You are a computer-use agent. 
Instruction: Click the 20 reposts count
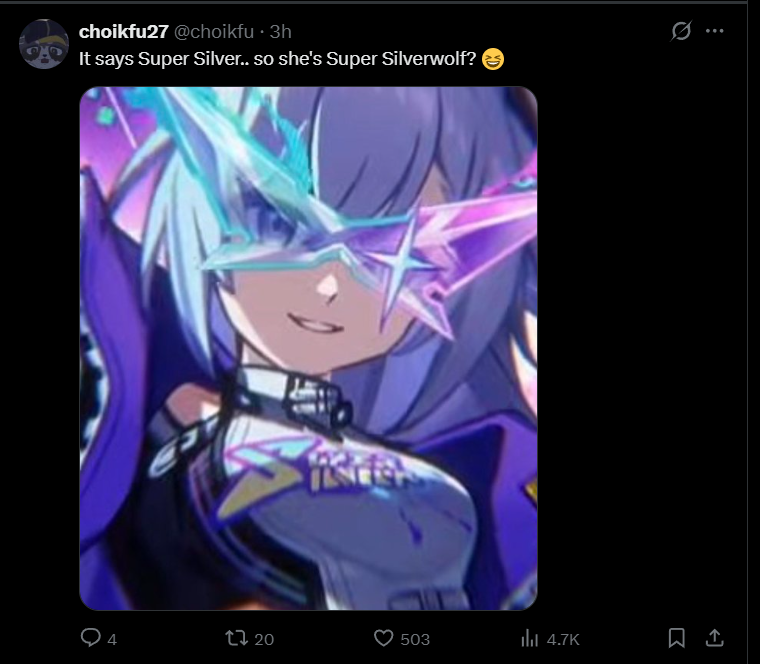coord(264,640)
